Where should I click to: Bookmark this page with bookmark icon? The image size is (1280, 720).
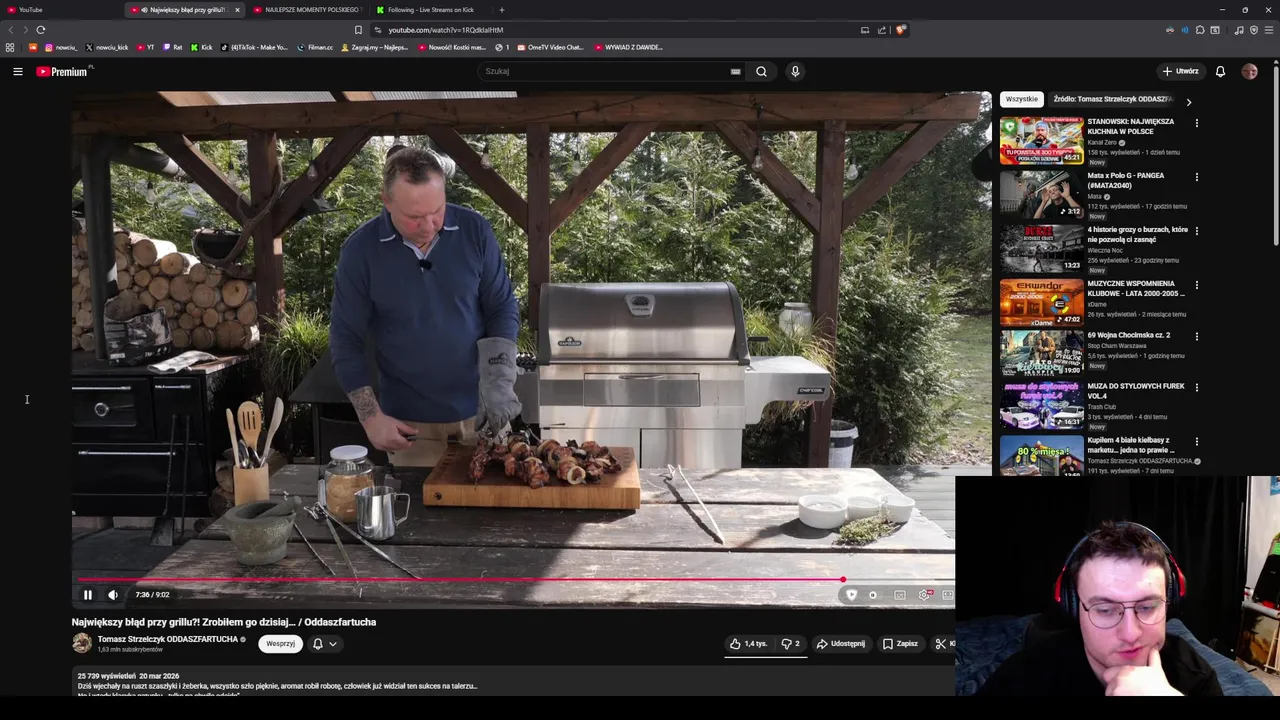click(x=358, y=30)
